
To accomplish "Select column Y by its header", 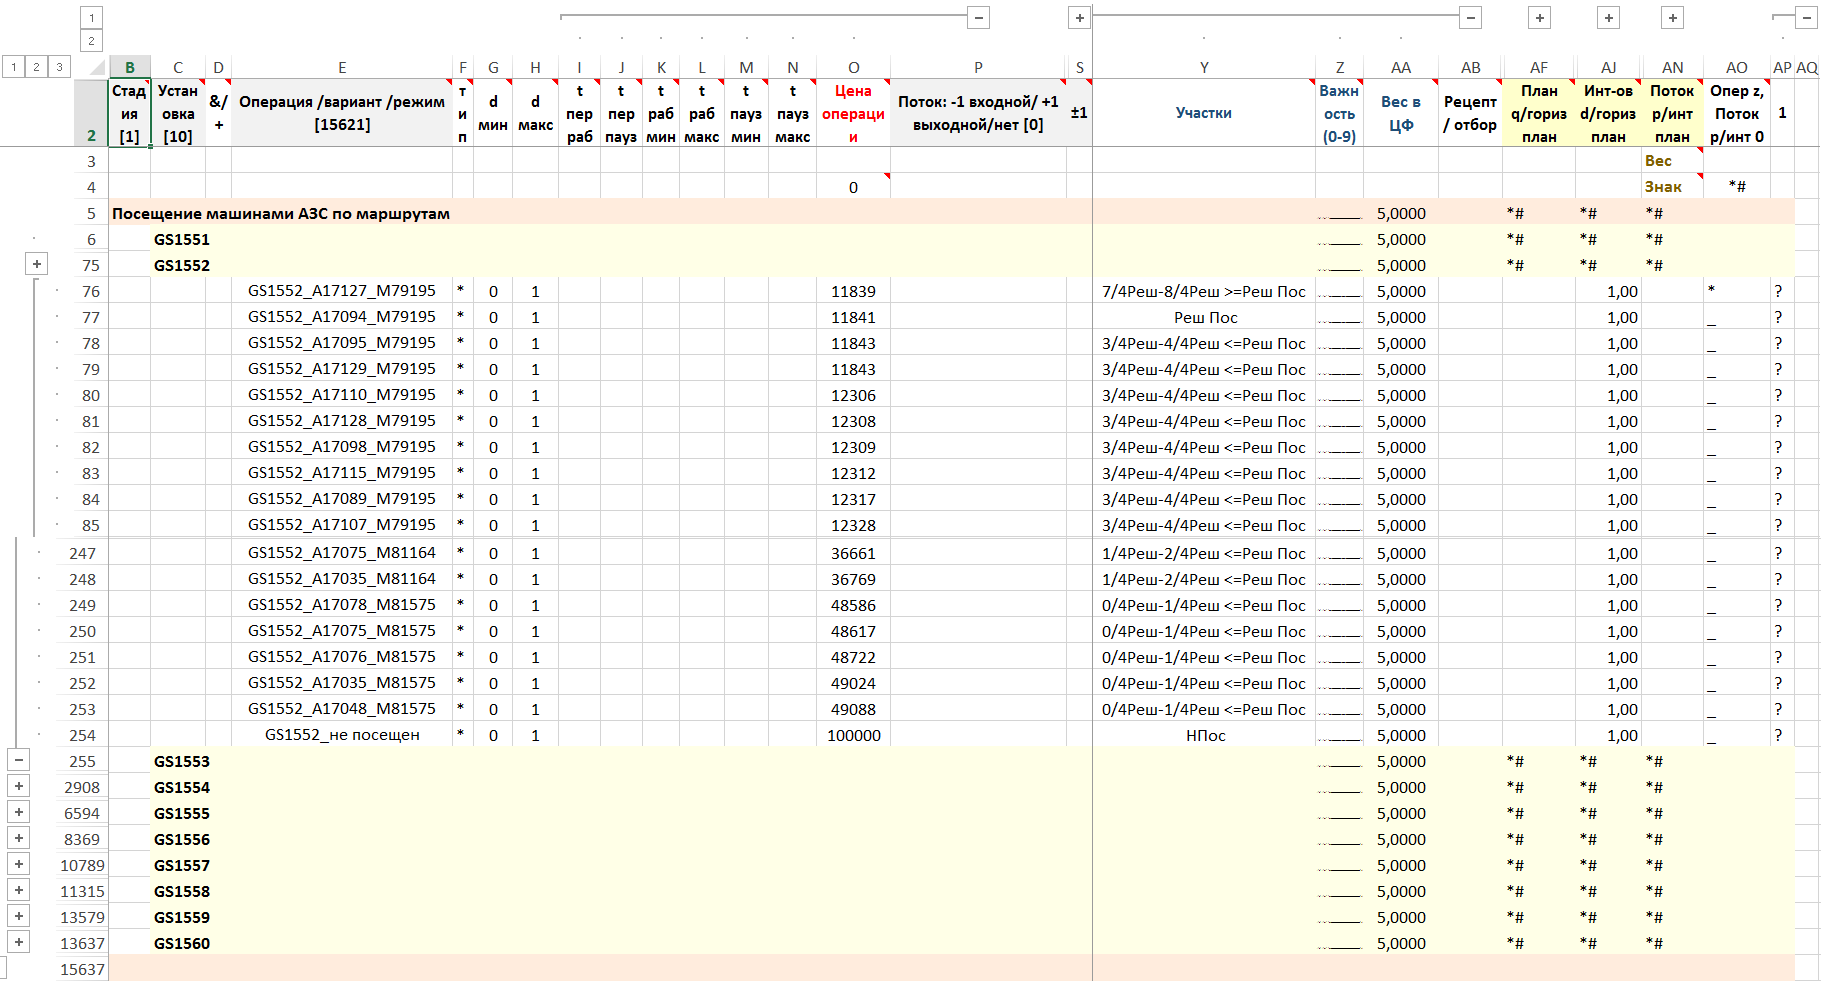I will [1204, 68].
